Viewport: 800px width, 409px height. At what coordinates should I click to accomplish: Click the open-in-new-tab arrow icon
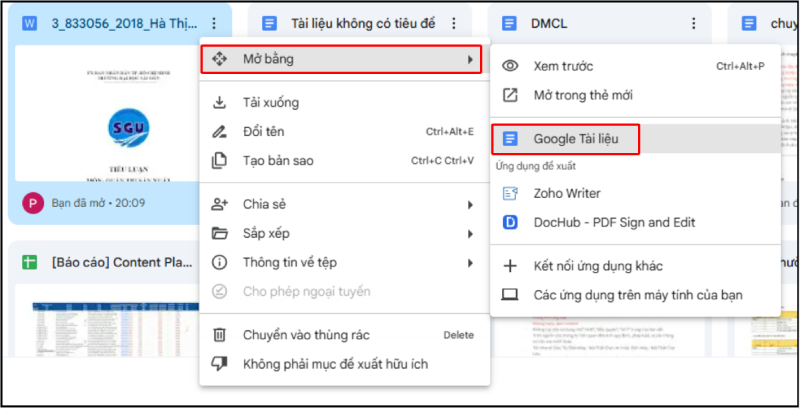[510, 95]
